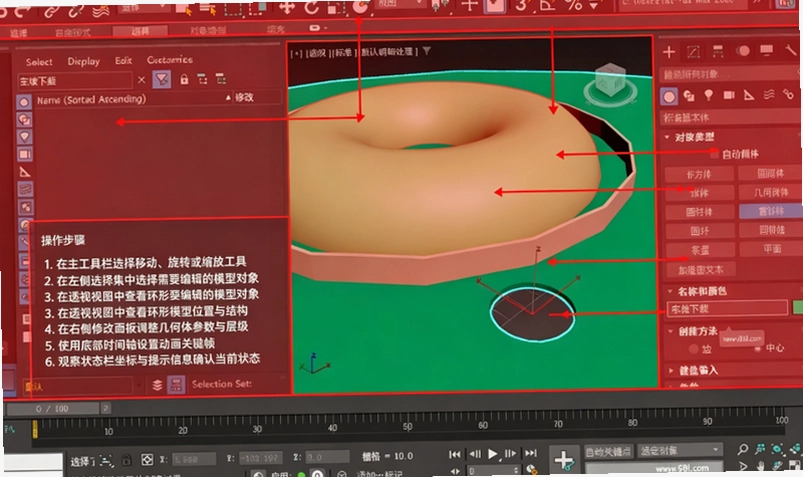803x477 pixels.
Task: Open Select by Name tool
Action: 208,8
